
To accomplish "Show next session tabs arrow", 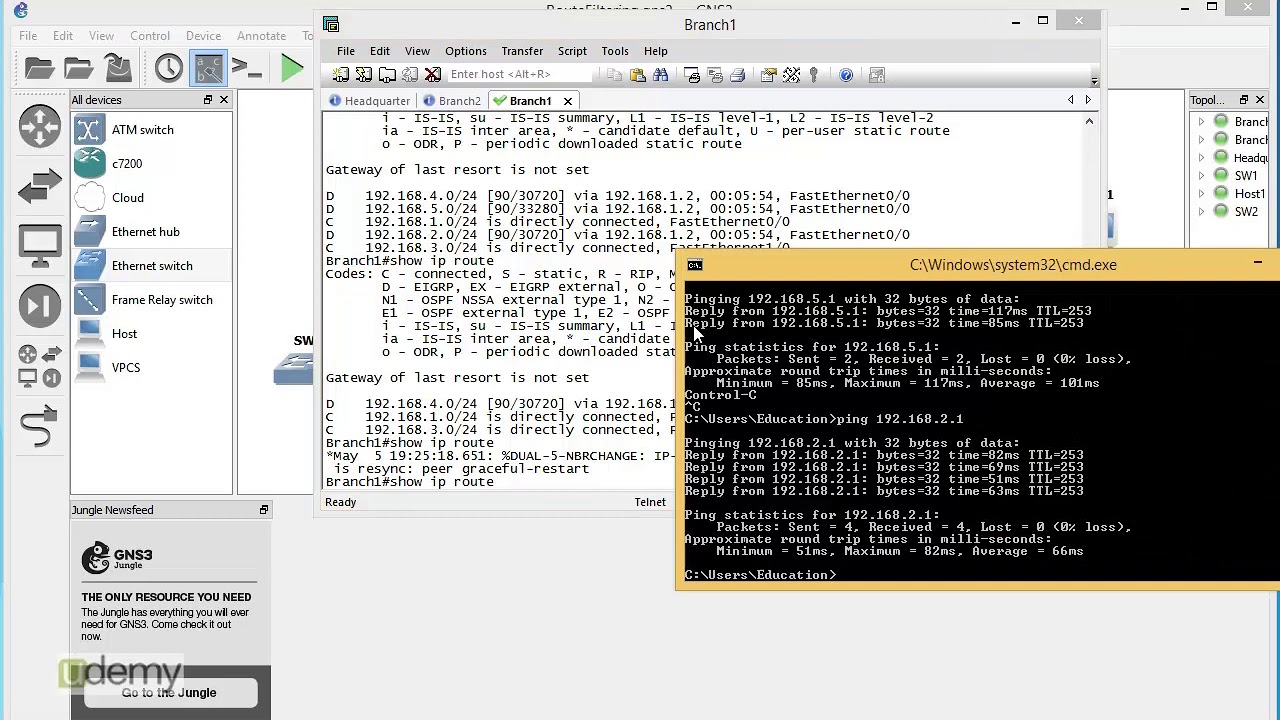I will 1088,100.
